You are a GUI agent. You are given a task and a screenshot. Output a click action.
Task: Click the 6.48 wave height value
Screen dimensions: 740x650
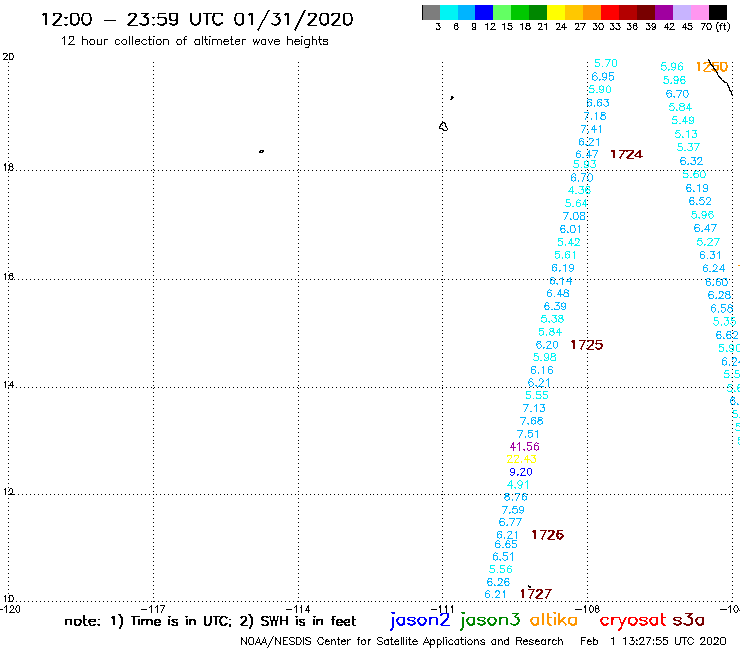pos(558,293)
